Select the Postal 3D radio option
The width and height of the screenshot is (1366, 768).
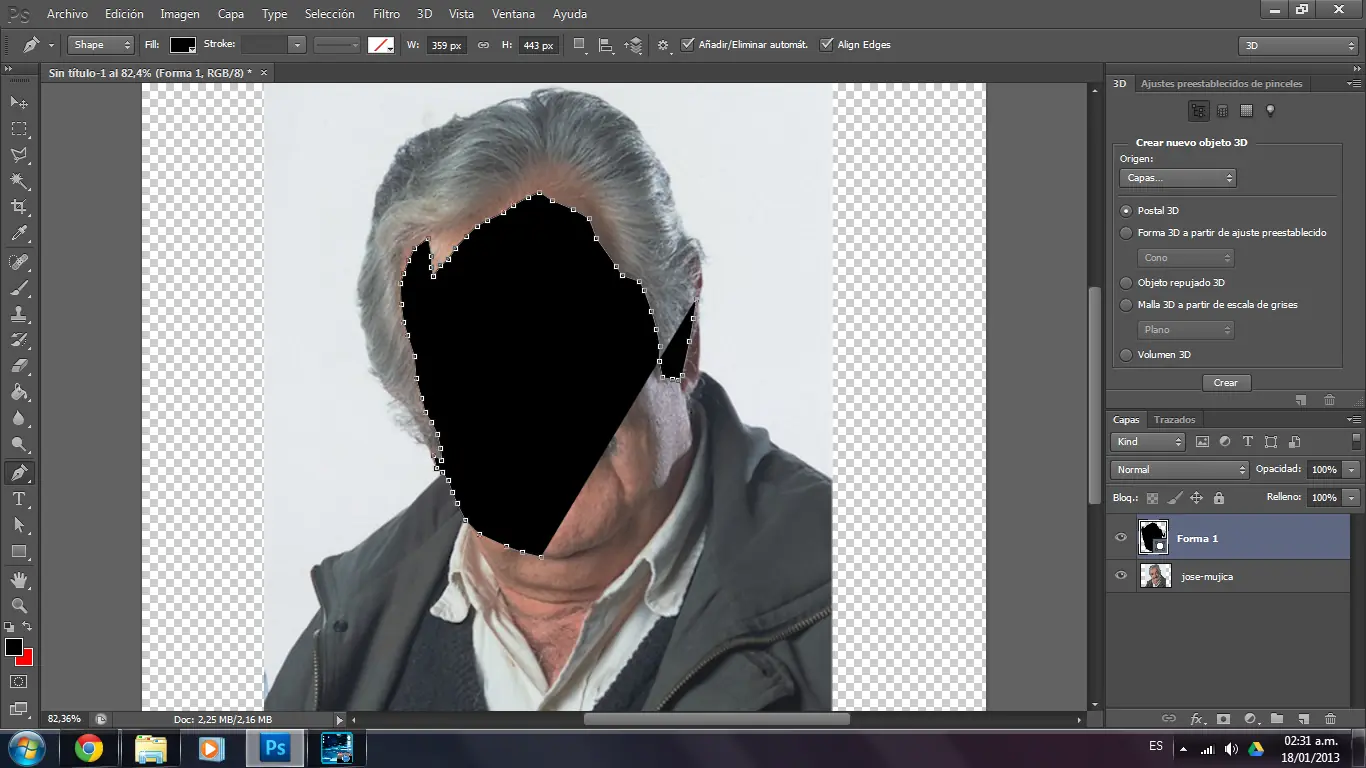pyautogui.click(x=1127, y=211)
